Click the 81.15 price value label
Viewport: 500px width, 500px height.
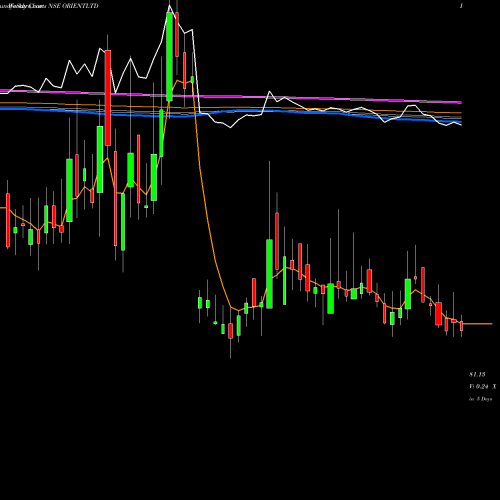click(x=477, y=375)
